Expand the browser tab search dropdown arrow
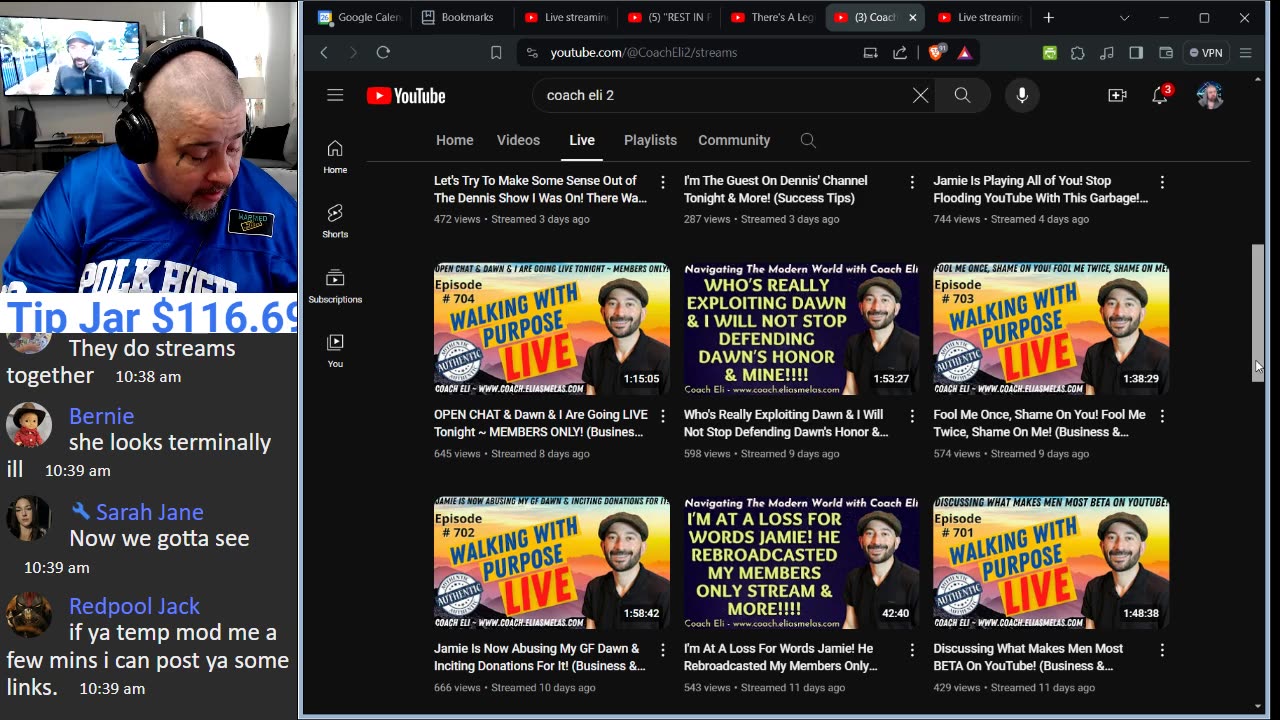 1124,18
